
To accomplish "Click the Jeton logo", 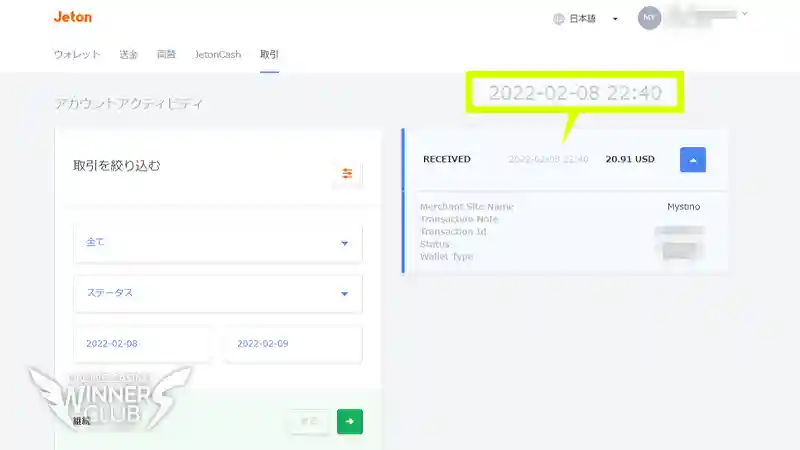I will (x=73, y=17).
